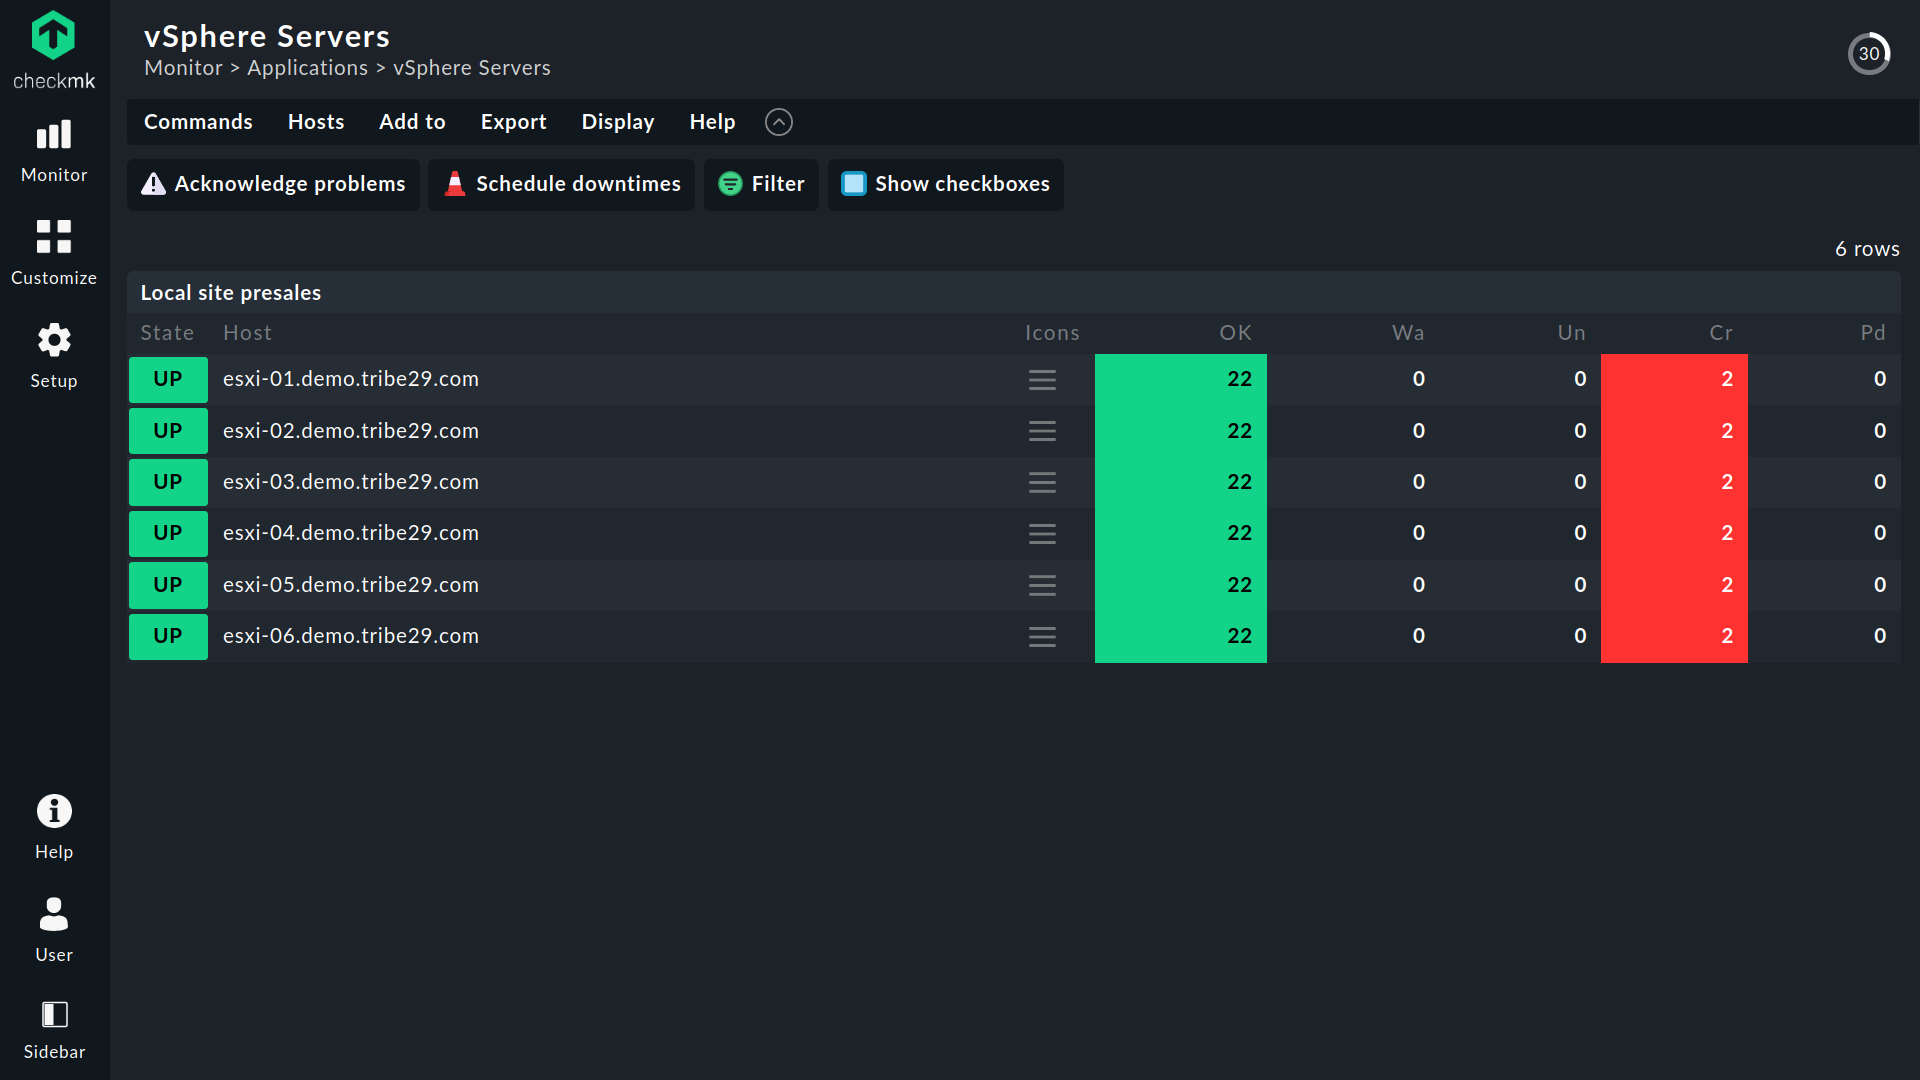The width and height of the screenshot is (1920, 1080).
Task: Open host esxi-02.demo.tribe29.com
Action: pyautogui.click(x=351, y=431)
